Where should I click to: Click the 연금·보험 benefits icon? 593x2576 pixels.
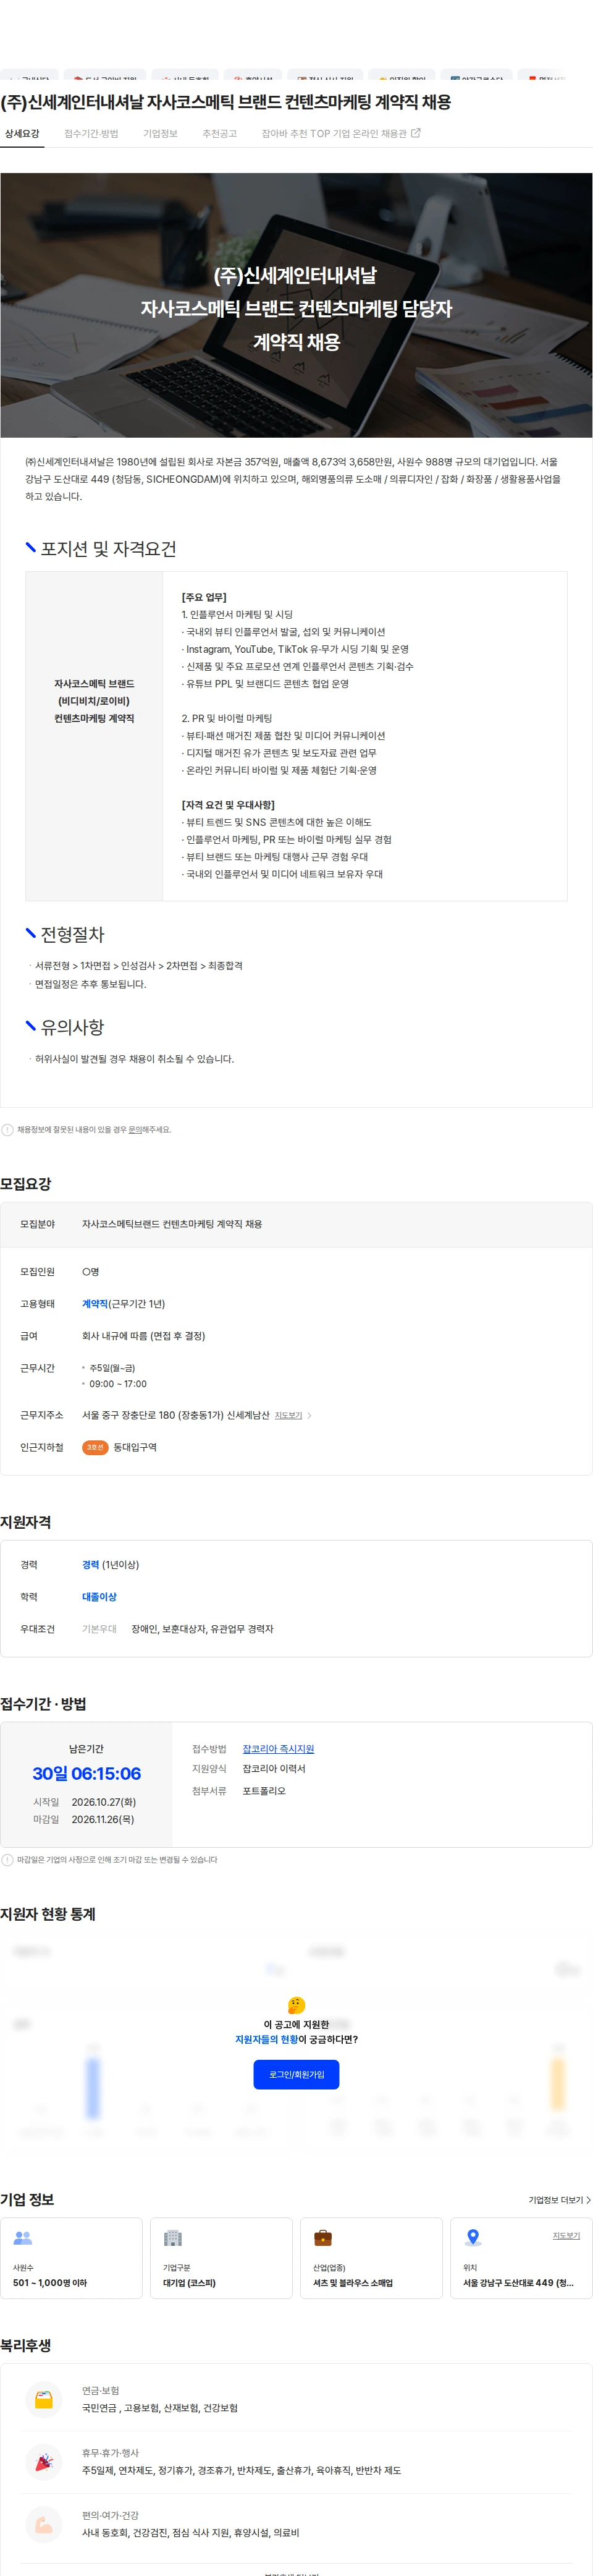(x=44, y=2399)
